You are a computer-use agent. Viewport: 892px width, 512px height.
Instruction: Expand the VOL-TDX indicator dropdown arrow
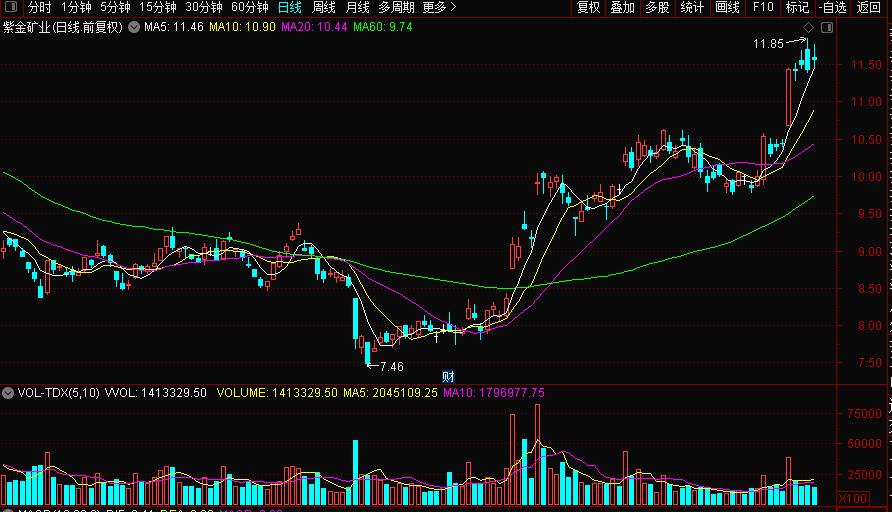[7, 393]
